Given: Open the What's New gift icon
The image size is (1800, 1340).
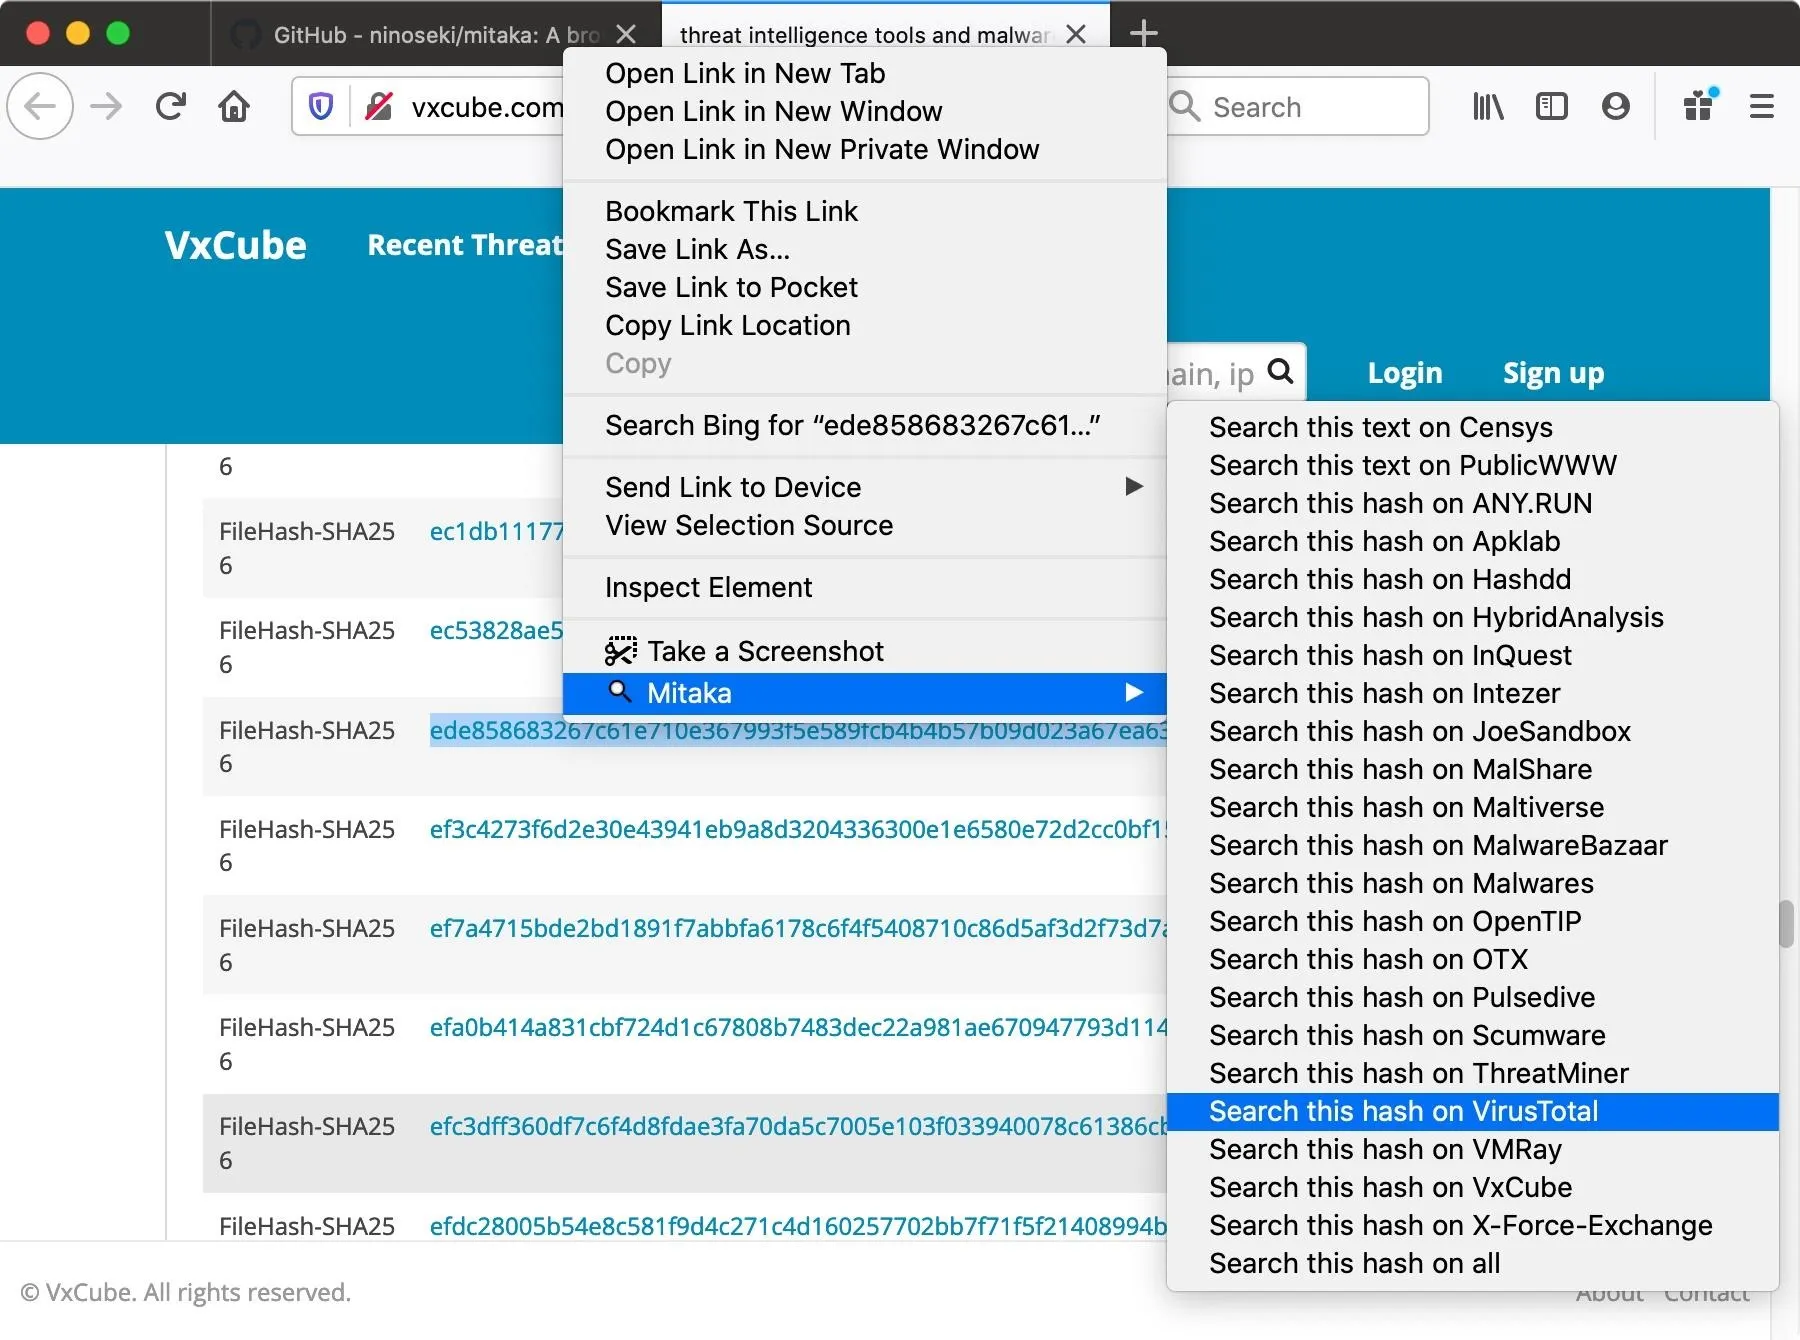Looking at the screenshot, I should [x=1700, y=104].
